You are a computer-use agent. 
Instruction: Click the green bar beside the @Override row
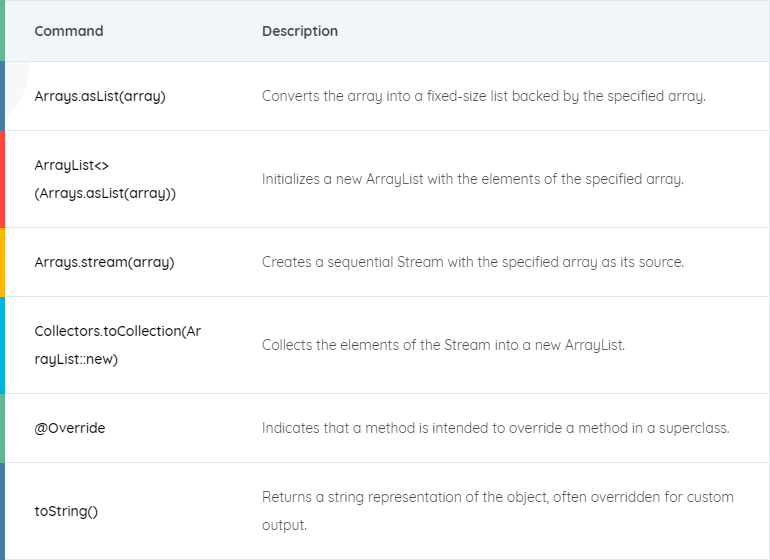pyautogui.click(x=2, y=428)
